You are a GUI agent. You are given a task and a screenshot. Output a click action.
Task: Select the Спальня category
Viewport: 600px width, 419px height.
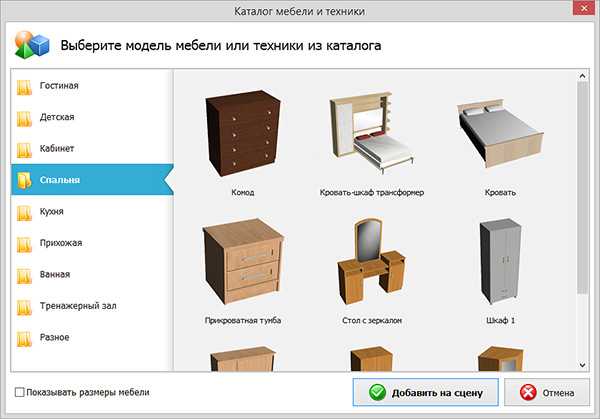[x=60, y=180]
